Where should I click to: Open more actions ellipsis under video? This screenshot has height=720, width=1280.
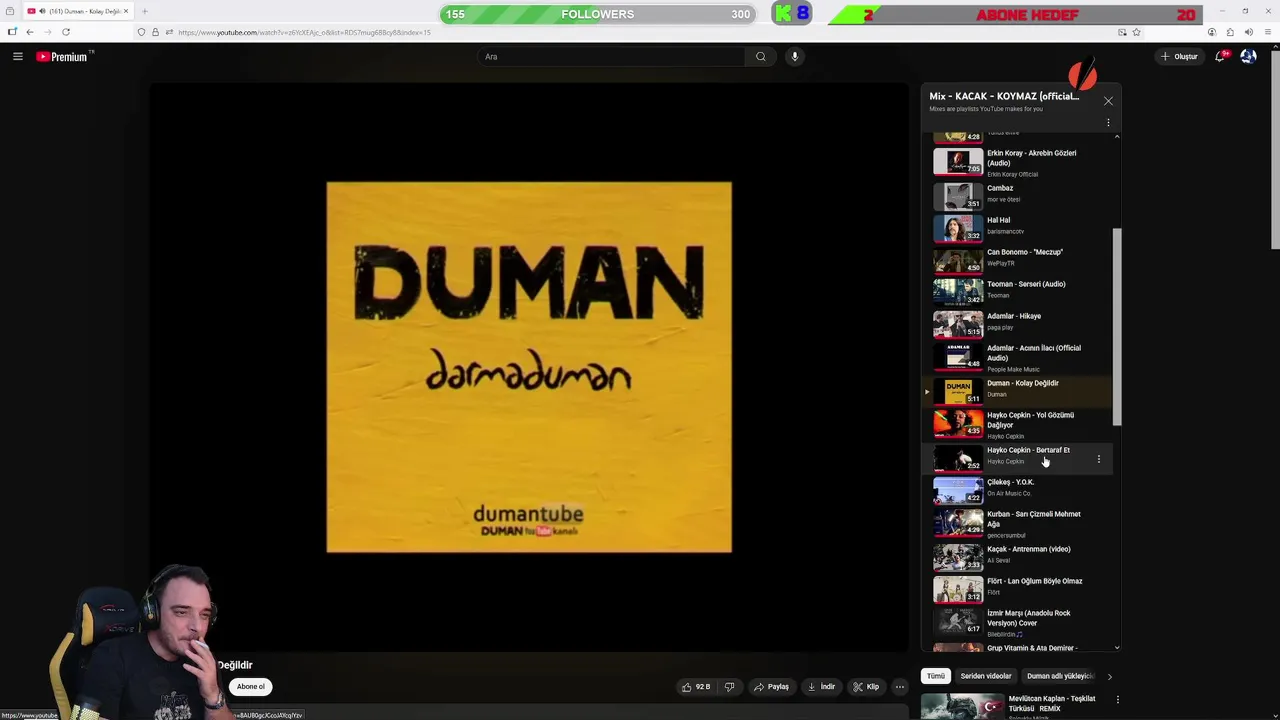[899, 687]
